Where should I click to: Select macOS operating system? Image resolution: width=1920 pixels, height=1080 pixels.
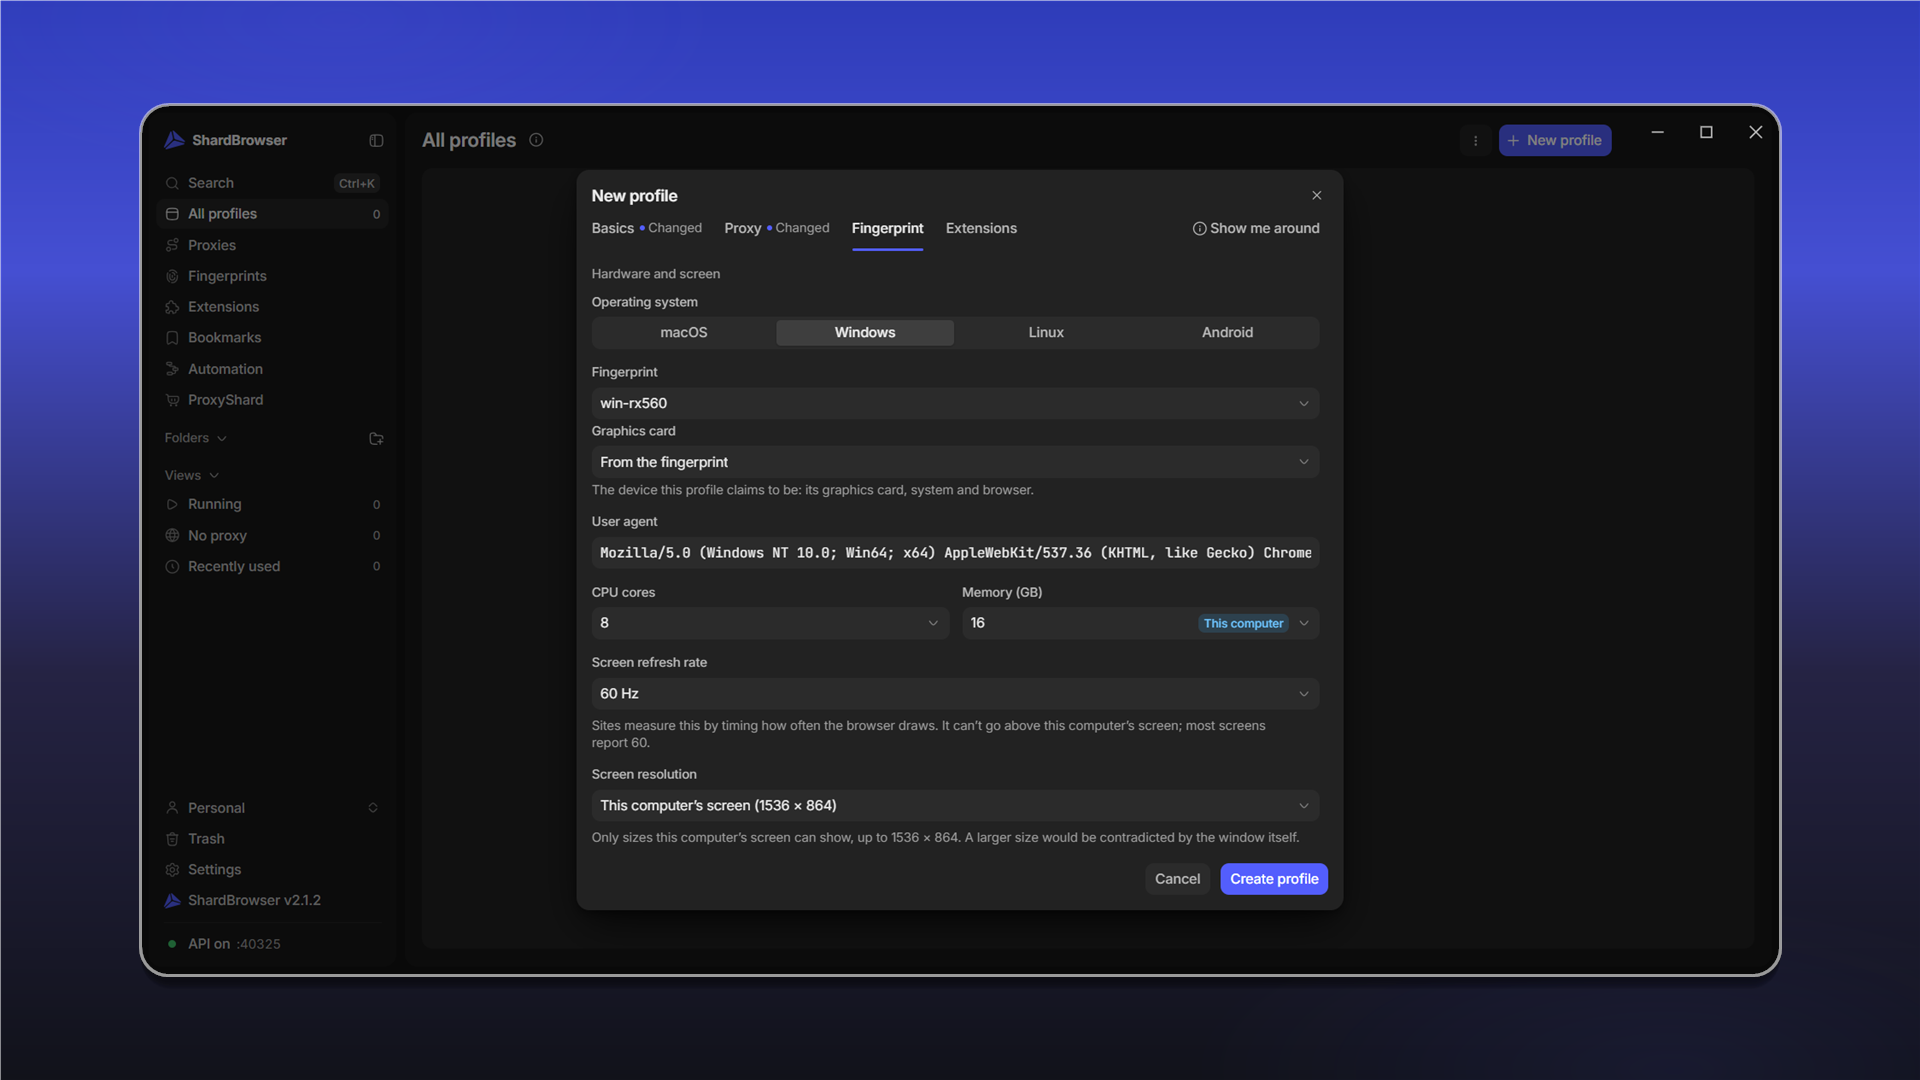coord(684,333)
